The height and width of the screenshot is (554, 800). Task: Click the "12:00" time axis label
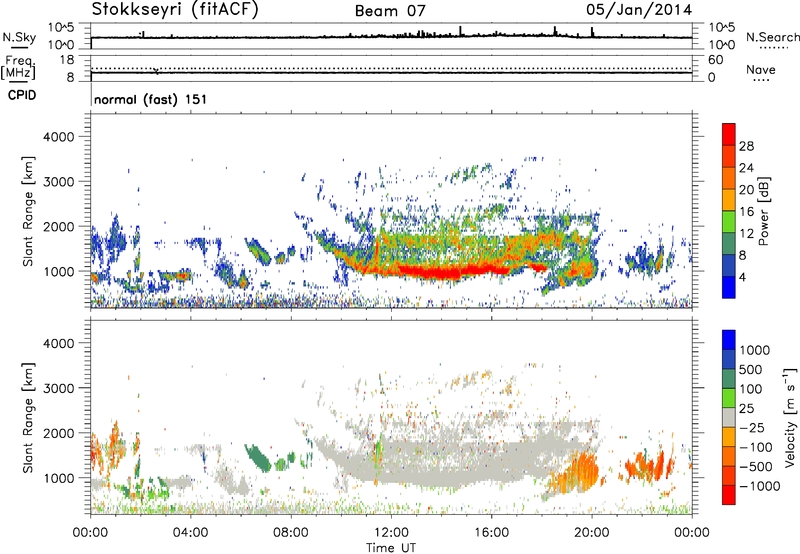point(391,533)
